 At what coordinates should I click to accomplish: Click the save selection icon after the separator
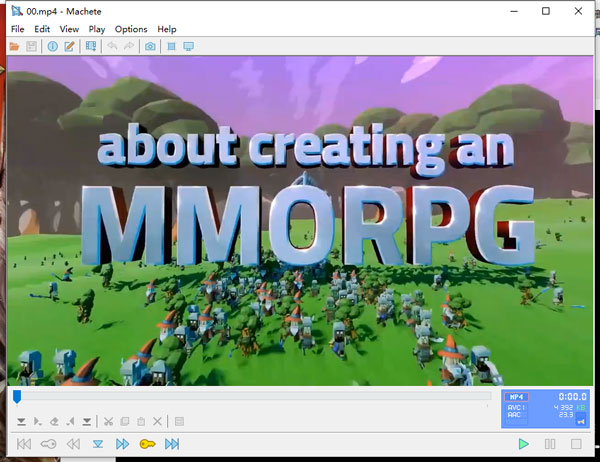coord(179,422)
